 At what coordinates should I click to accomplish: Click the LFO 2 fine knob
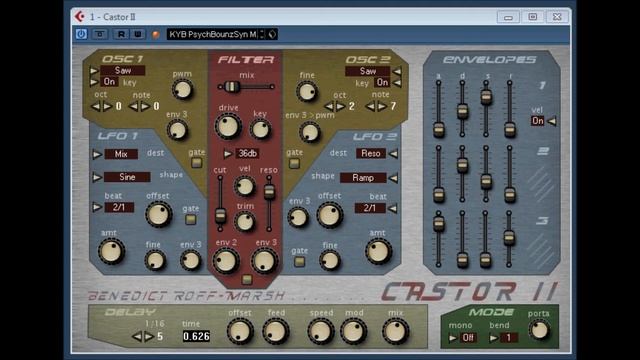(330, 260)
